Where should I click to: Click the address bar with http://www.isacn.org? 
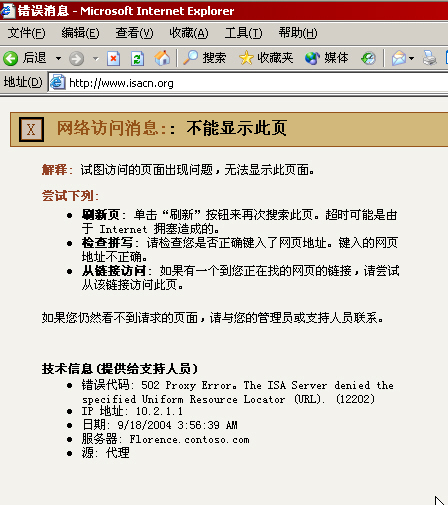tap(248, 83)
